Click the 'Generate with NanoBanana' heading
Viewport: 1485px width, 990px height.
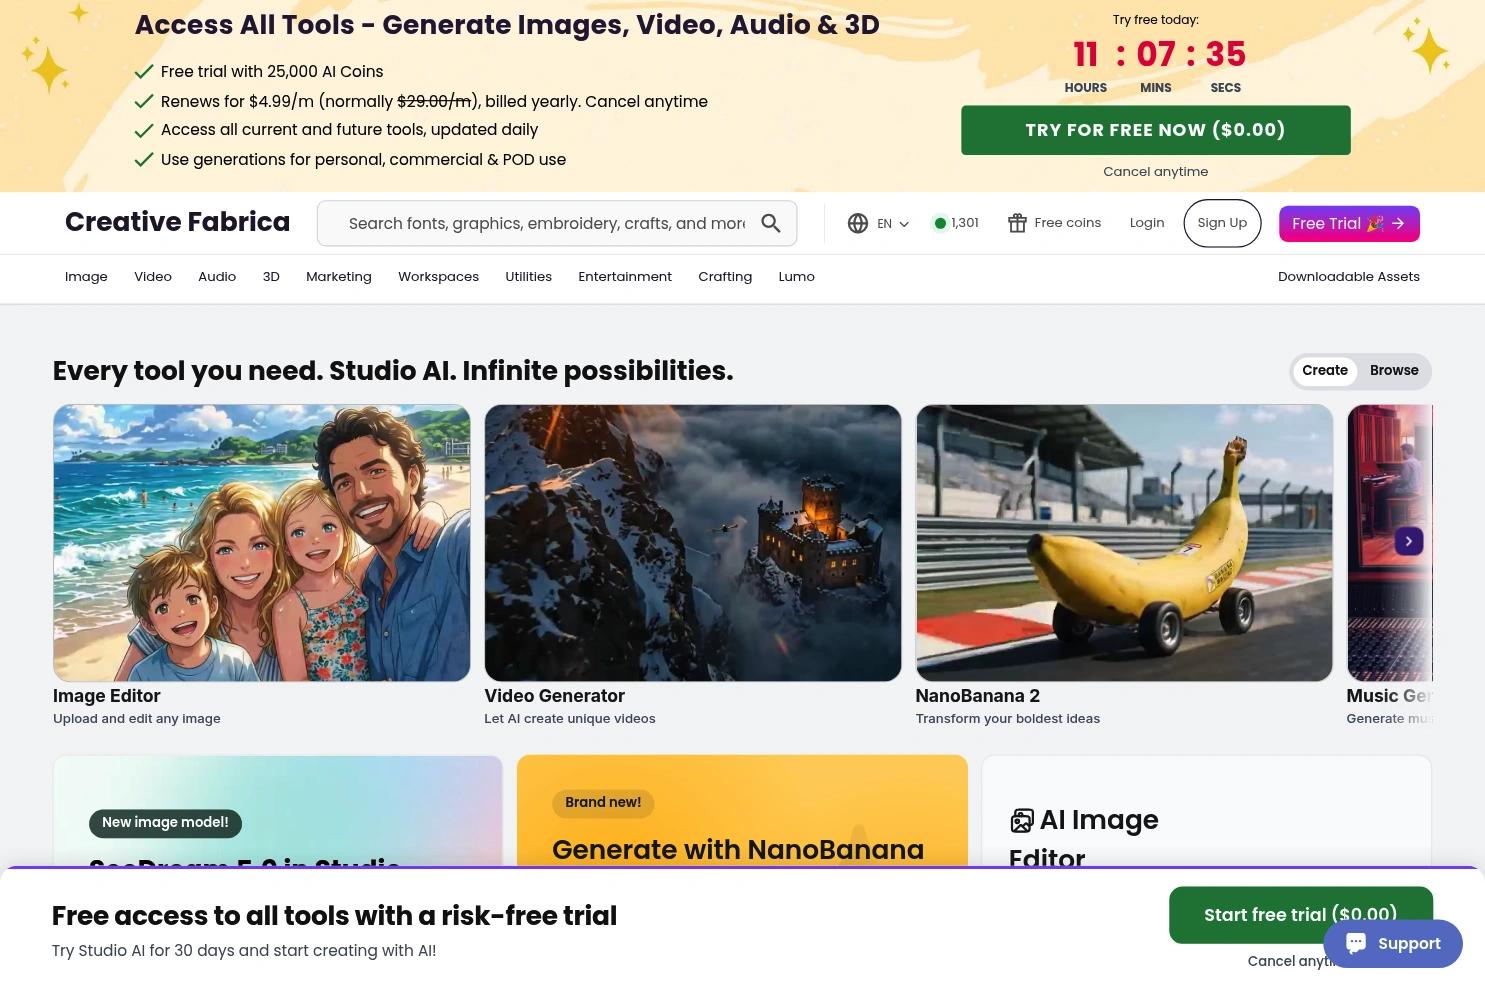tap(738, 850)
